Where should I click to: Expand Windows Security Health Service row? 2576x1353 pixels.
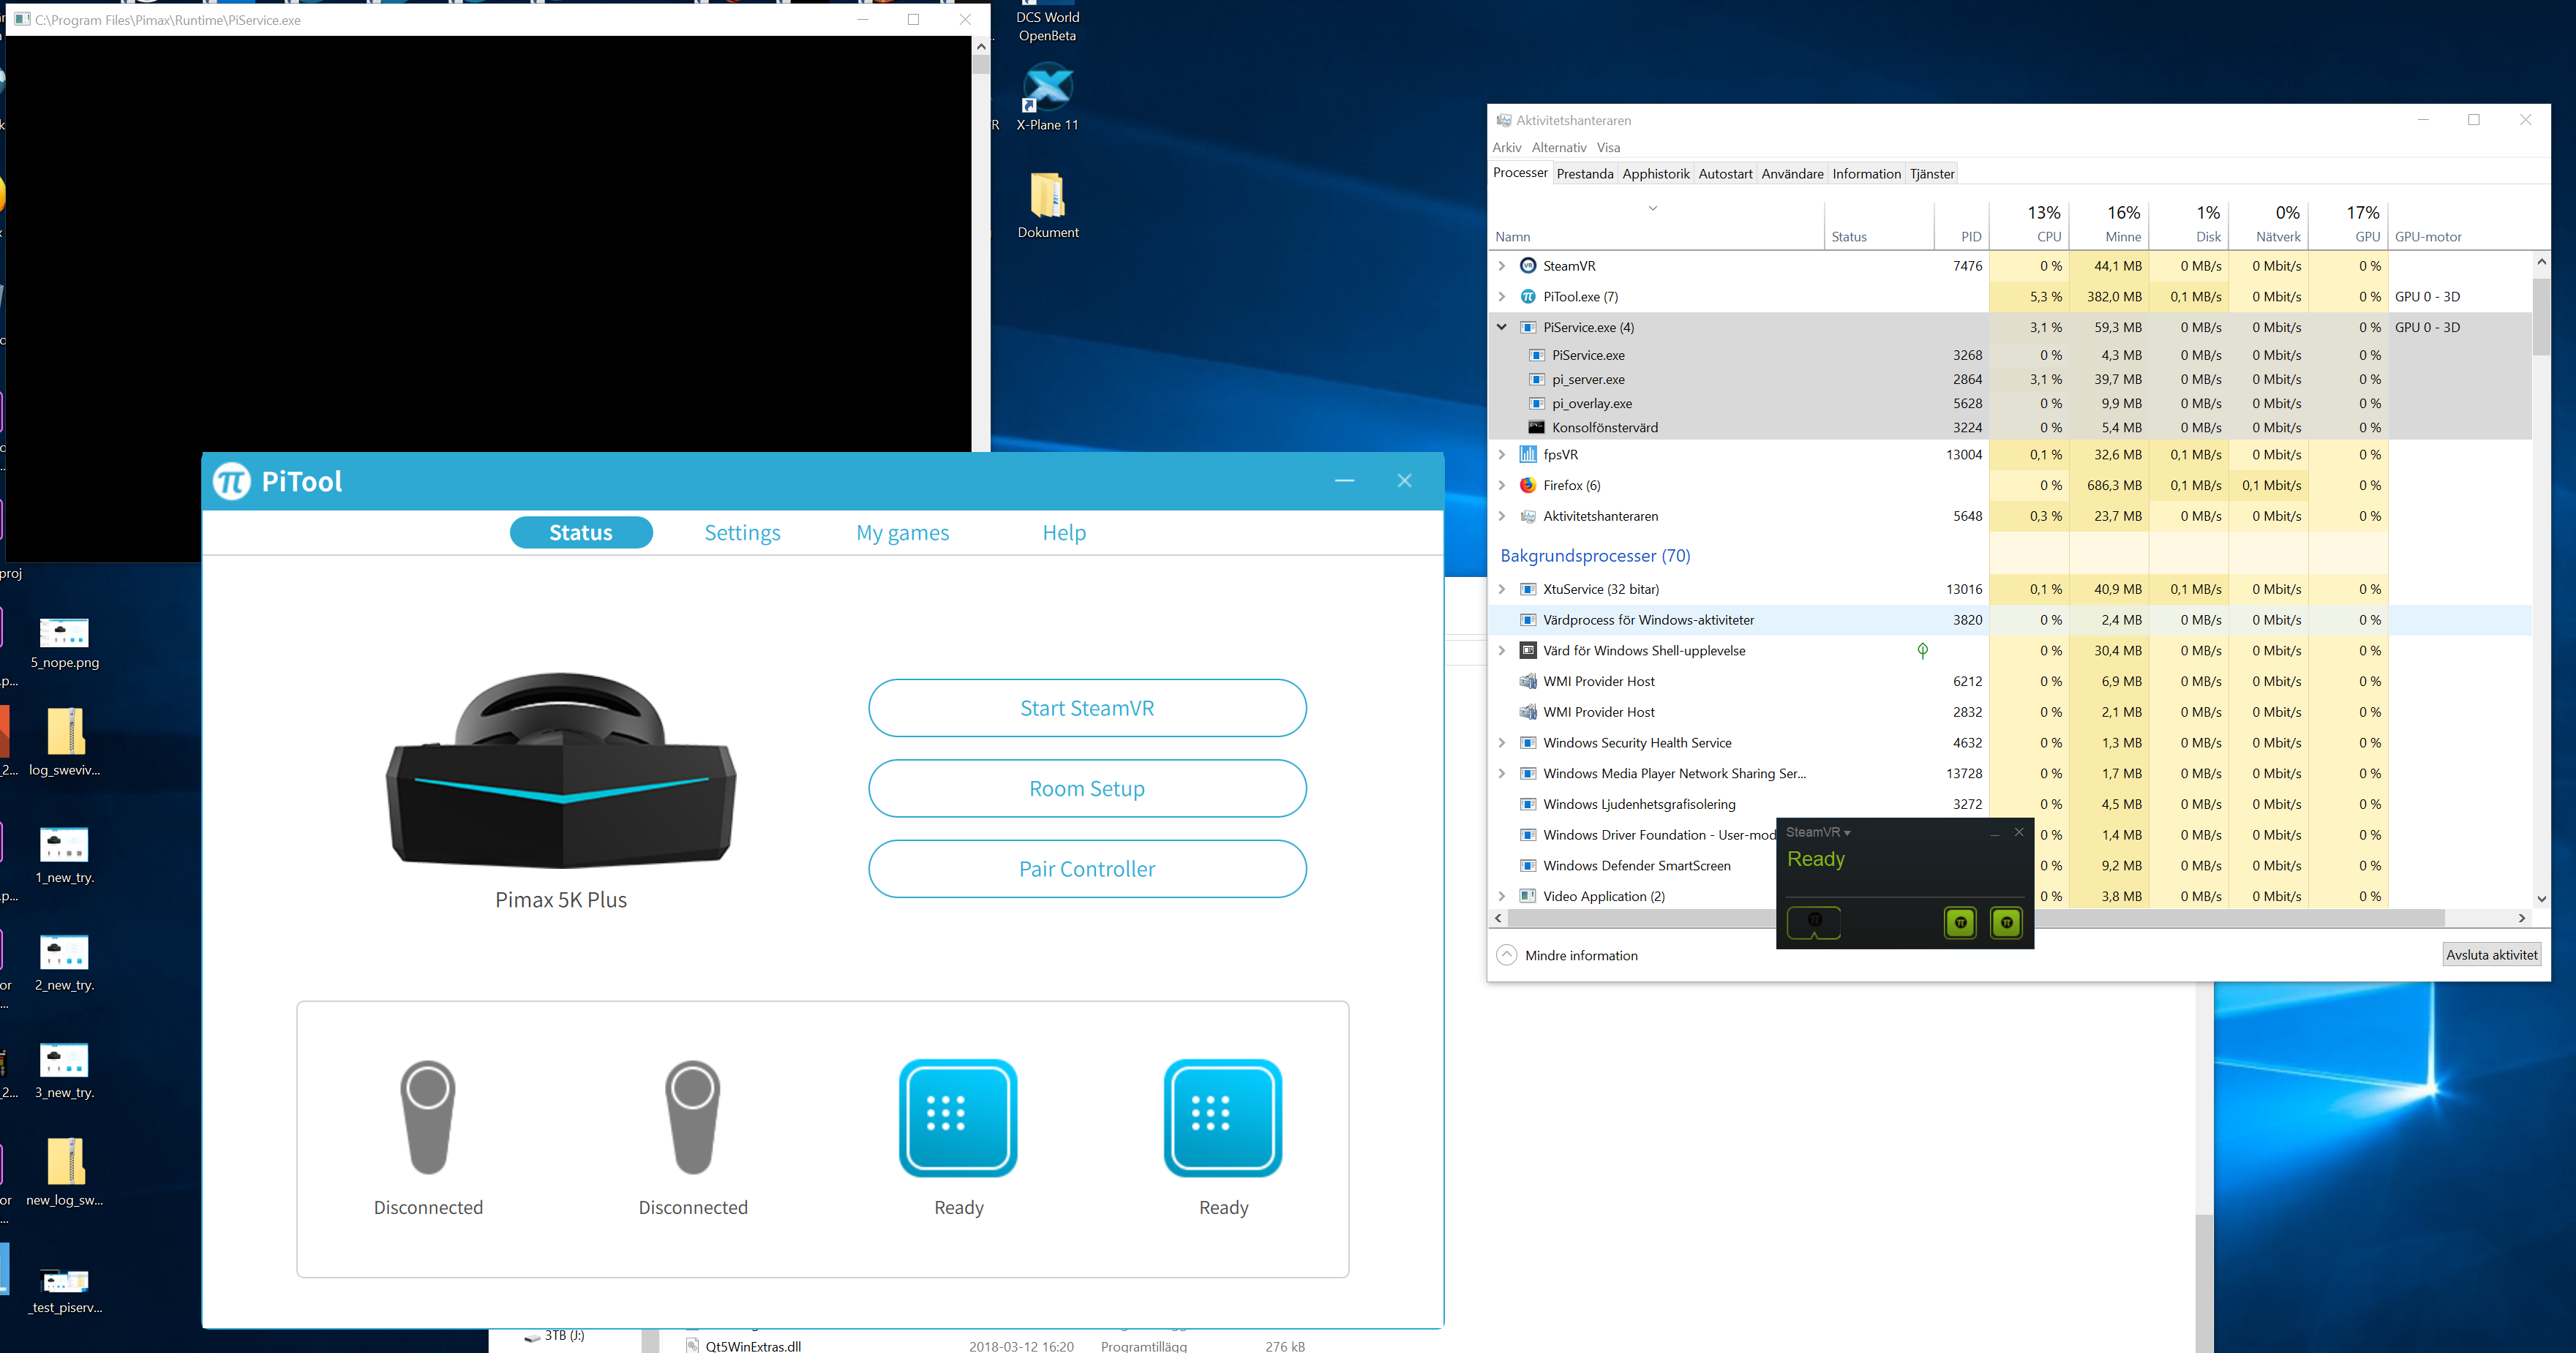point(1501,743)
